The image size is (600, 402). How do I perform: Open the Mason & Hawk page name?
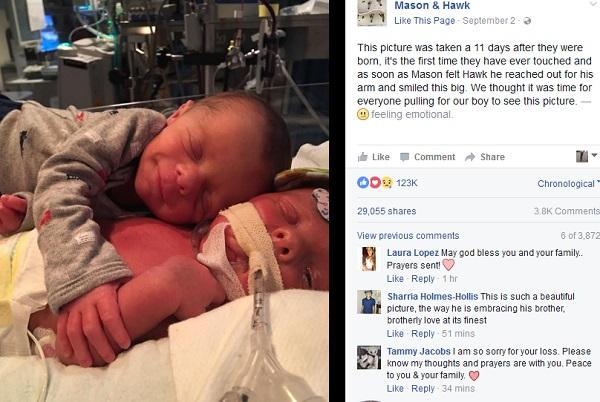[x=432, y=5]
